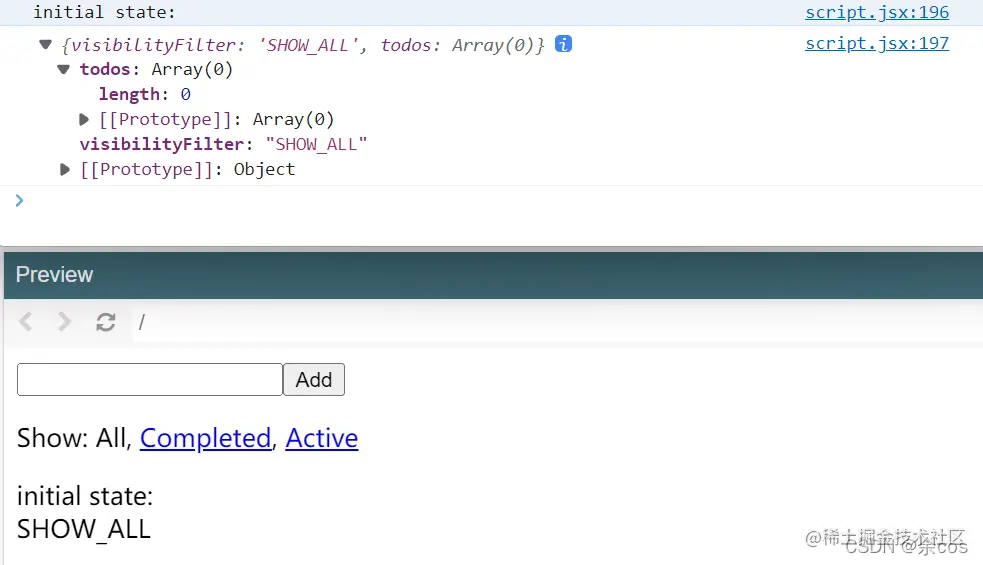Screen dimensions: 983x565
Task: Expand the [[Prototype]]: Array(0) node
Action: click(x=83, y=119)
